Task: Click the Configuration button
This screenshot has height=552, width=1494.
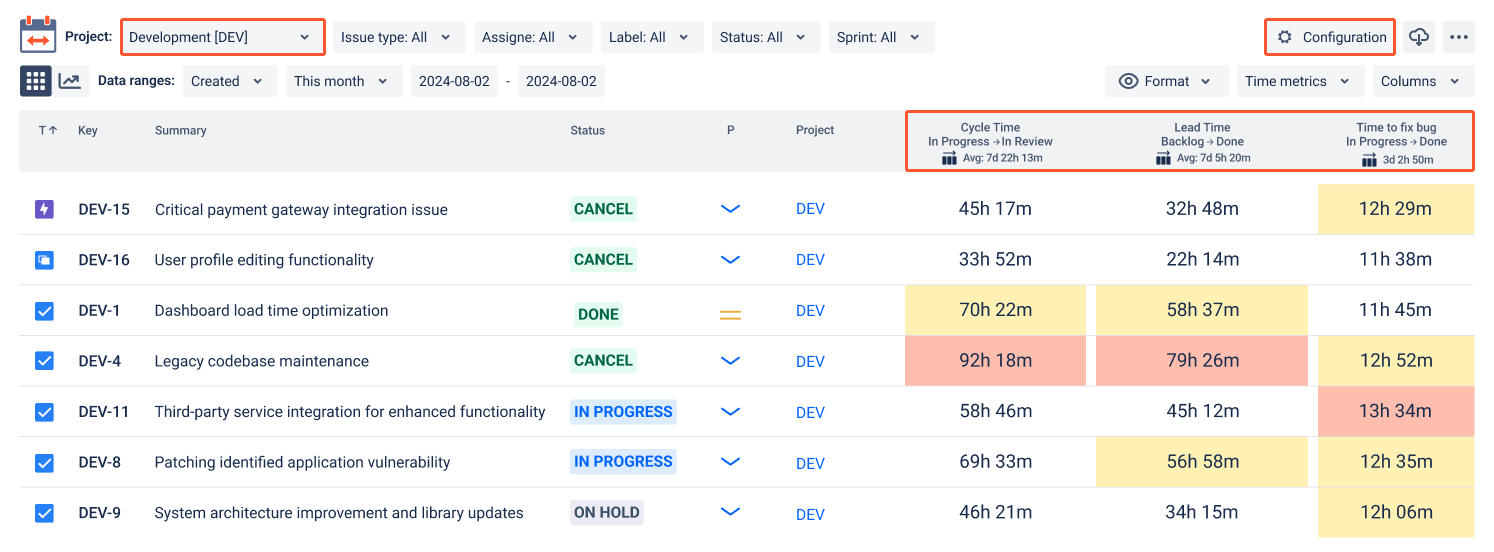Action: pyautogui.click(x=1330, y=37)
